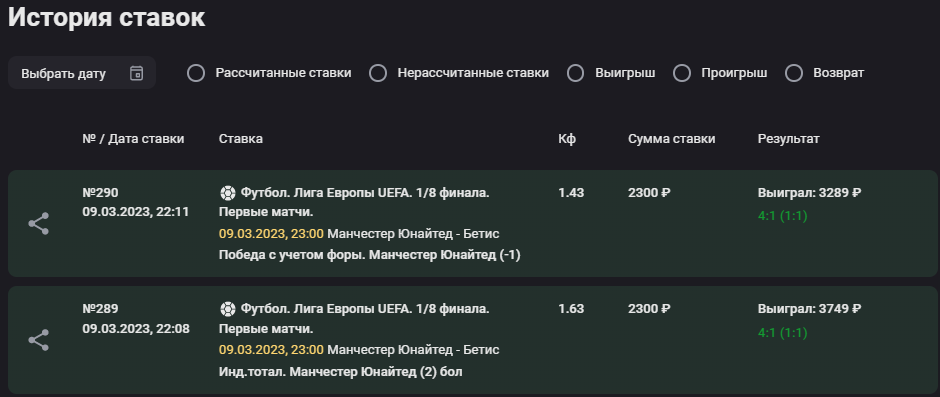Click football icon on bet №290
Viewport: 940px width, 397px height.
coord(227,193)
